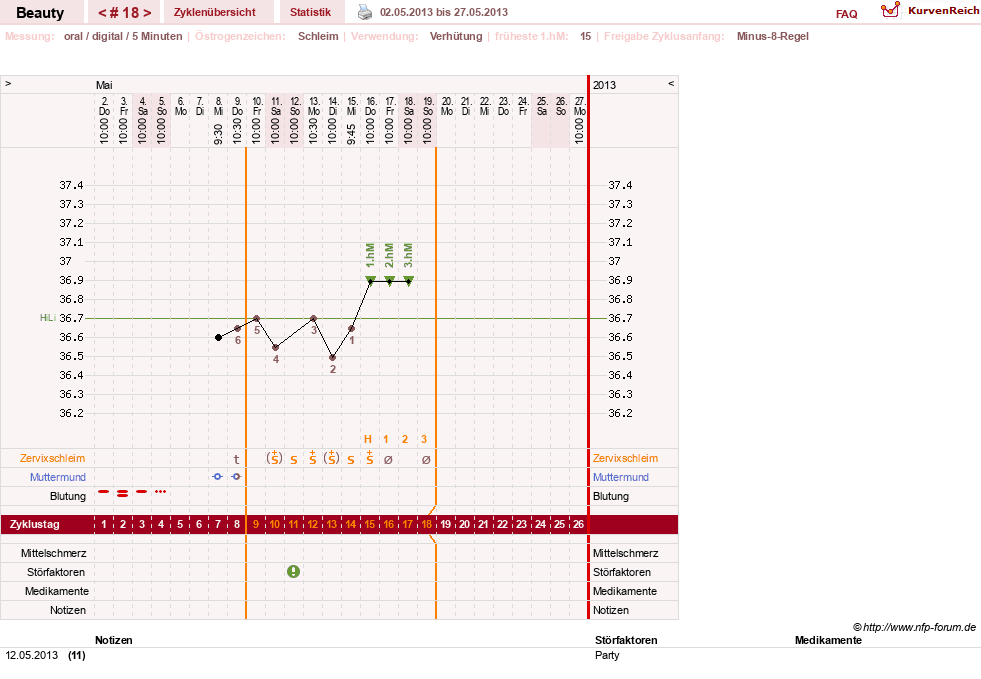
Task: Click the green Störfaktoren exclamation icon
Action: (x=293, y=571)
